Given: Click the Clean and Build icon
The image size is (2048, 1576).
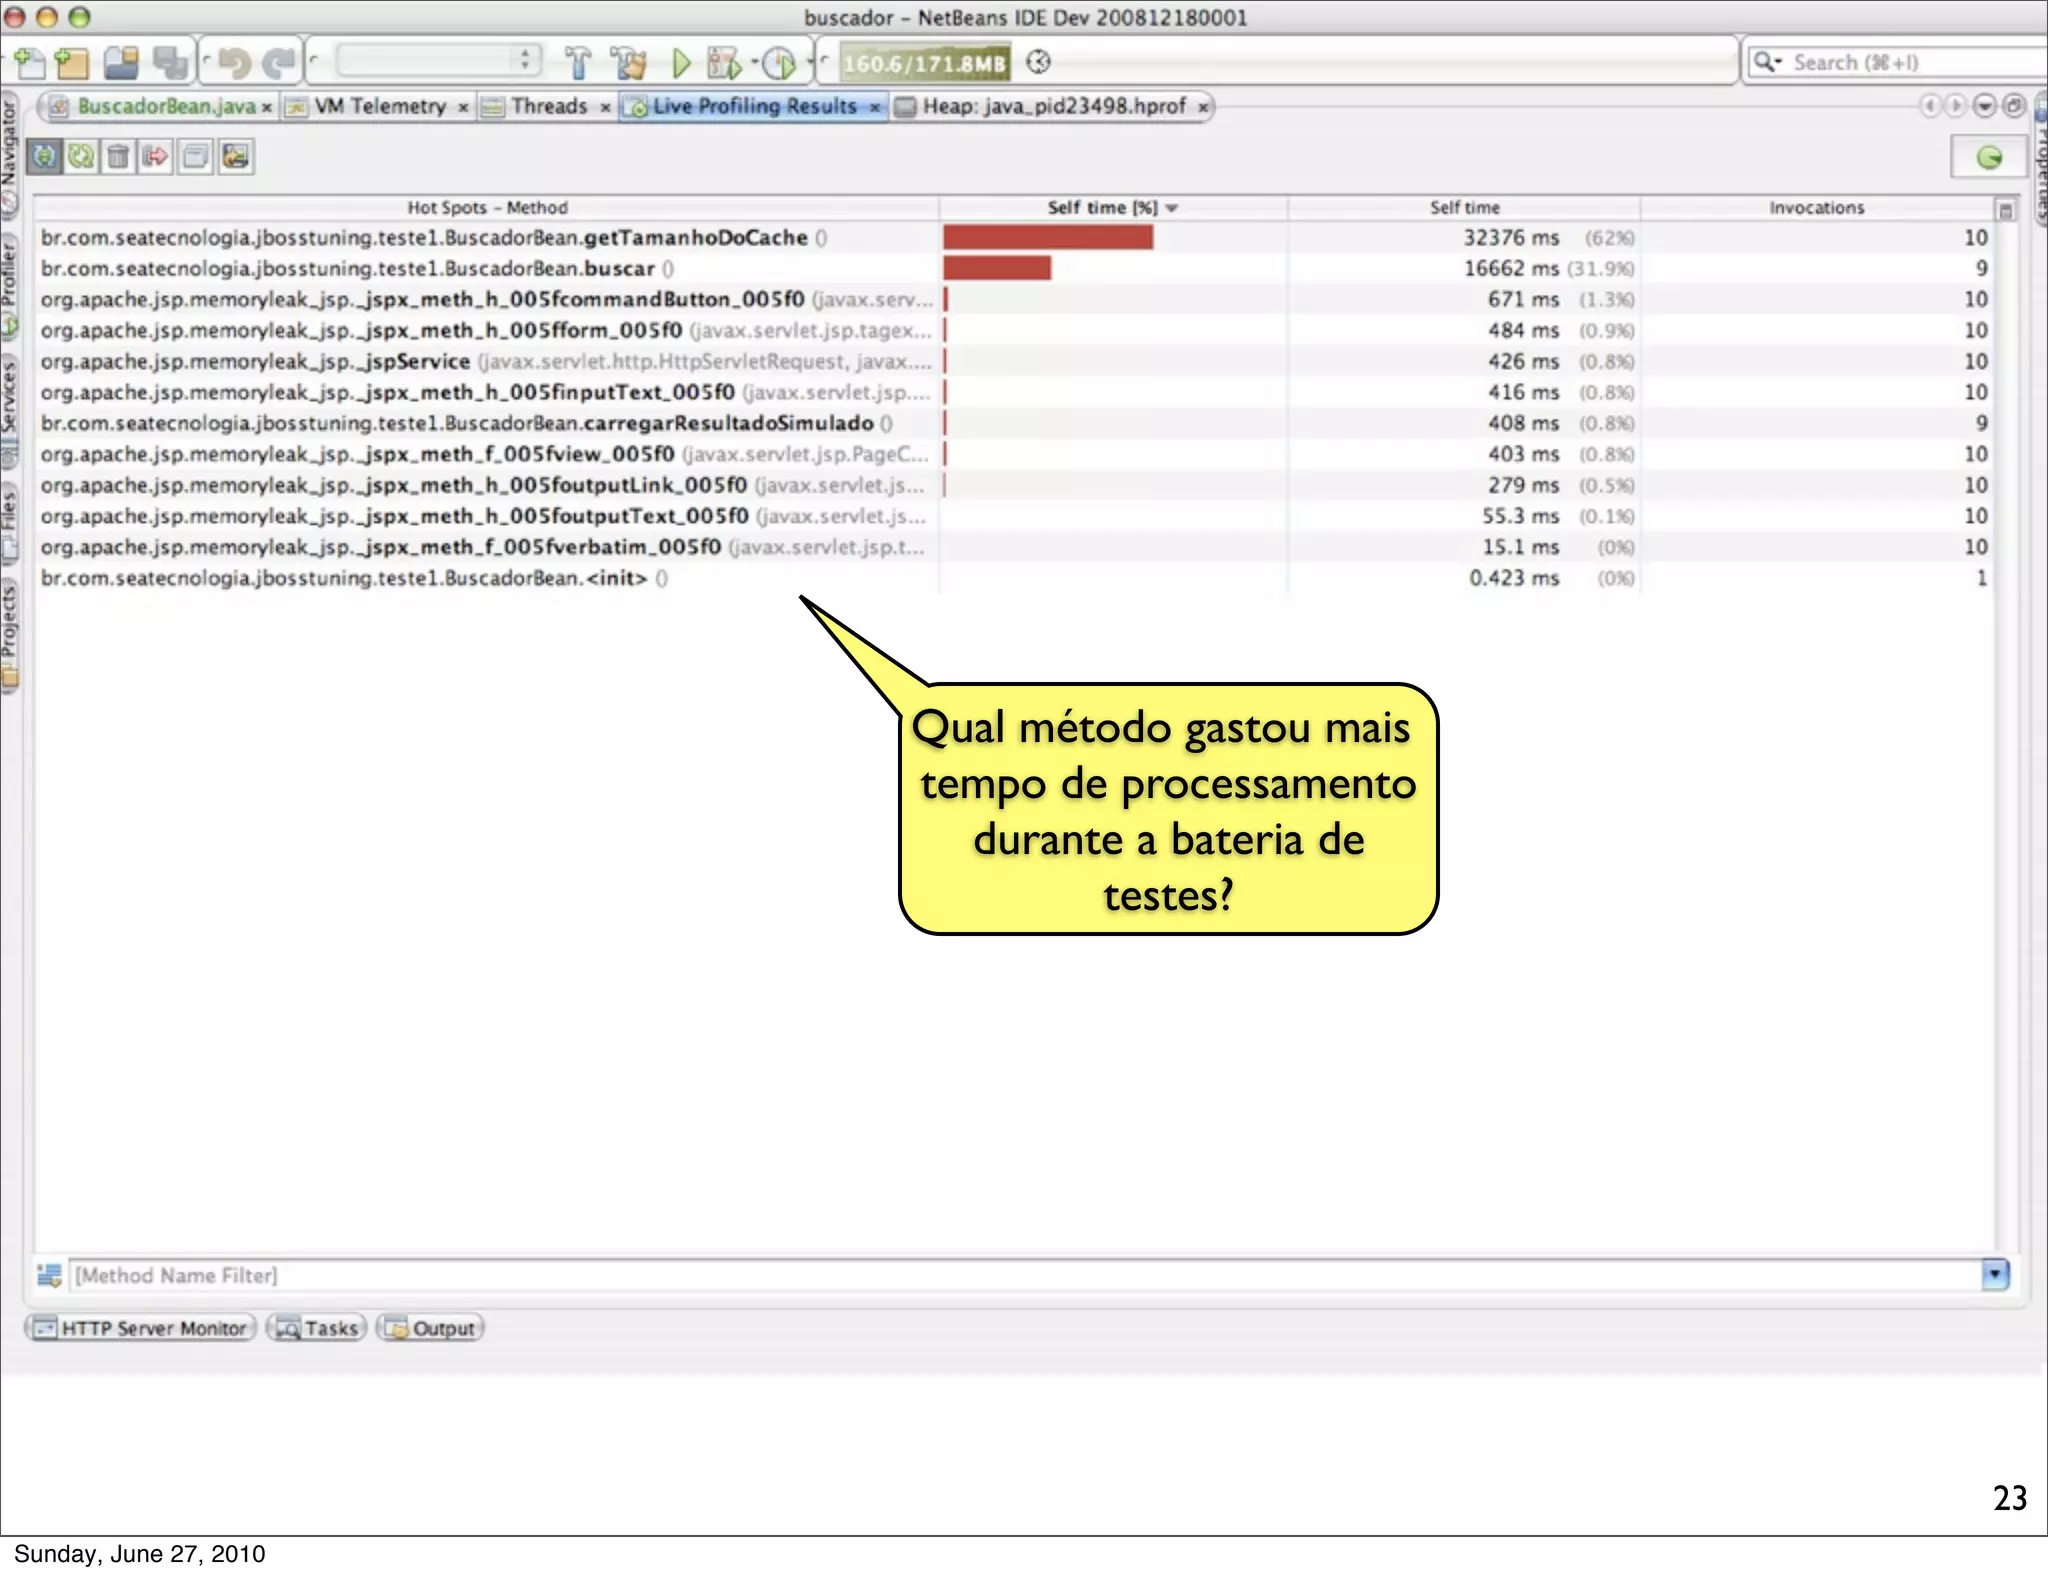Looking at the screenshot, I should (630, 63).
